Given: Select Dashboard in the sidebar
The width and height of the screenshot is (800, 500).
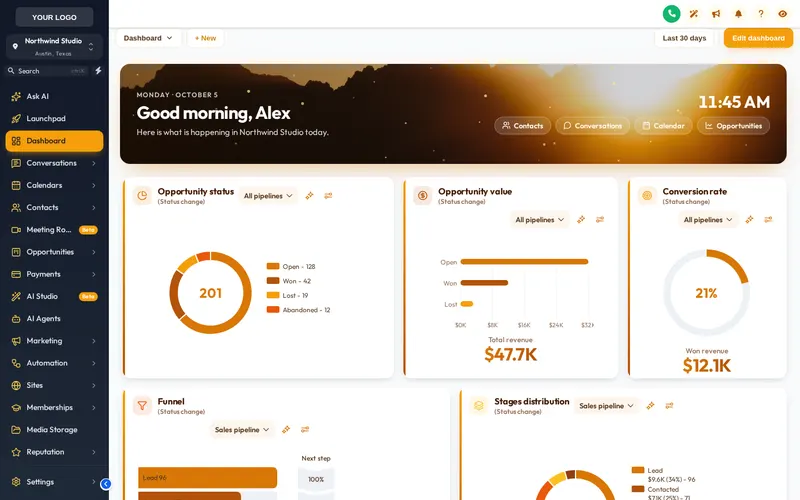Looking at the screenshot, I should coord(54,141).
